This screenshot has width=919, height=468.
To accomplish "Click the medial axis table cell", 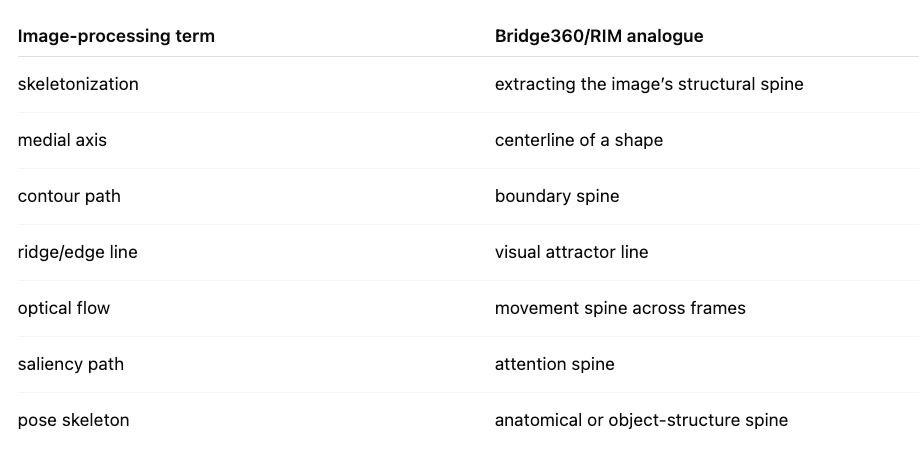I will tap(62, 141).
